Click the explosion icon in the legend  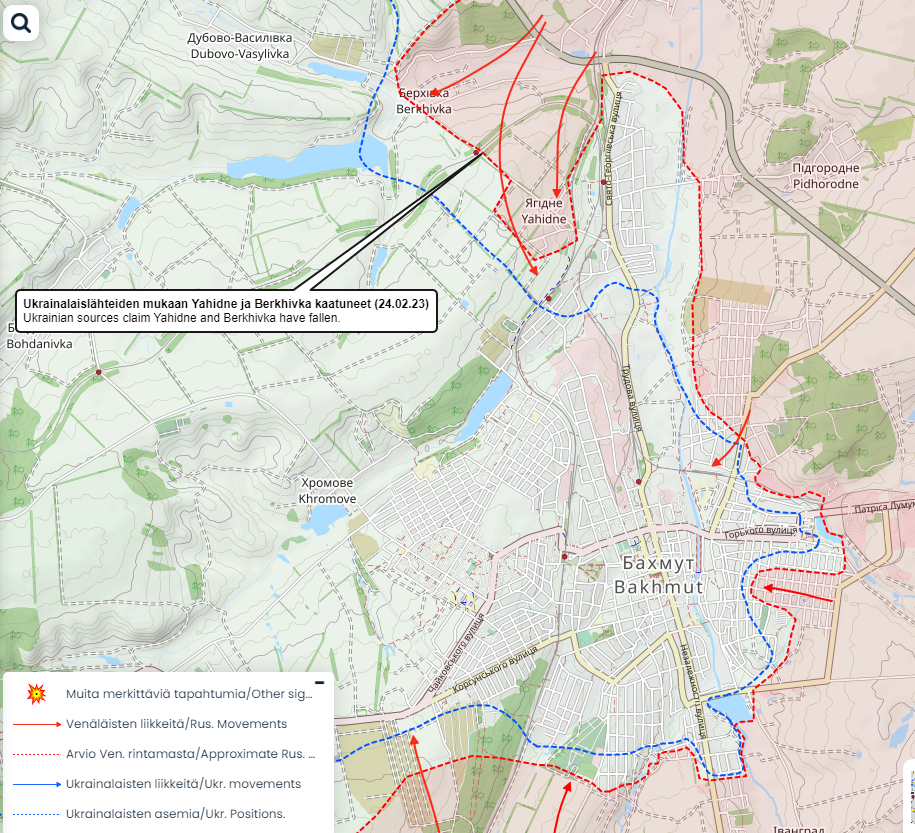pos(37,694)
